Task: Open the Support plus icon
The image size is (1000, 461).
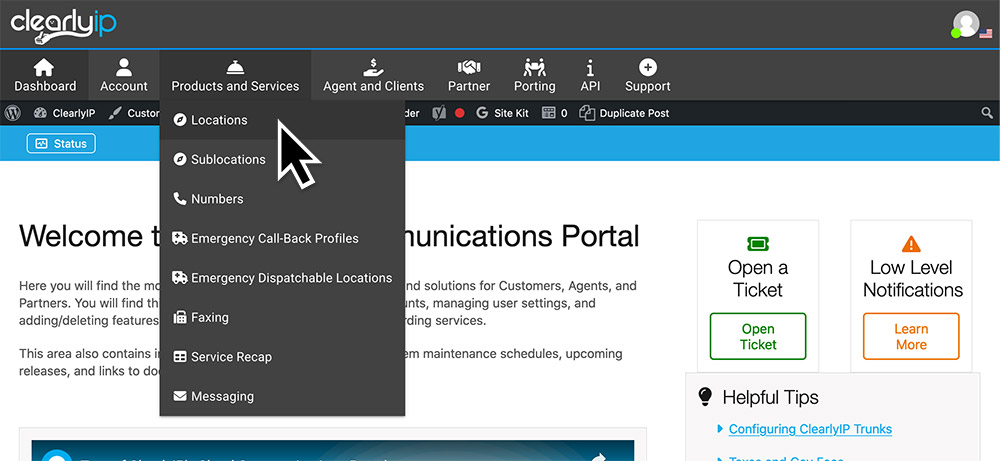Action: pos(647,68)
